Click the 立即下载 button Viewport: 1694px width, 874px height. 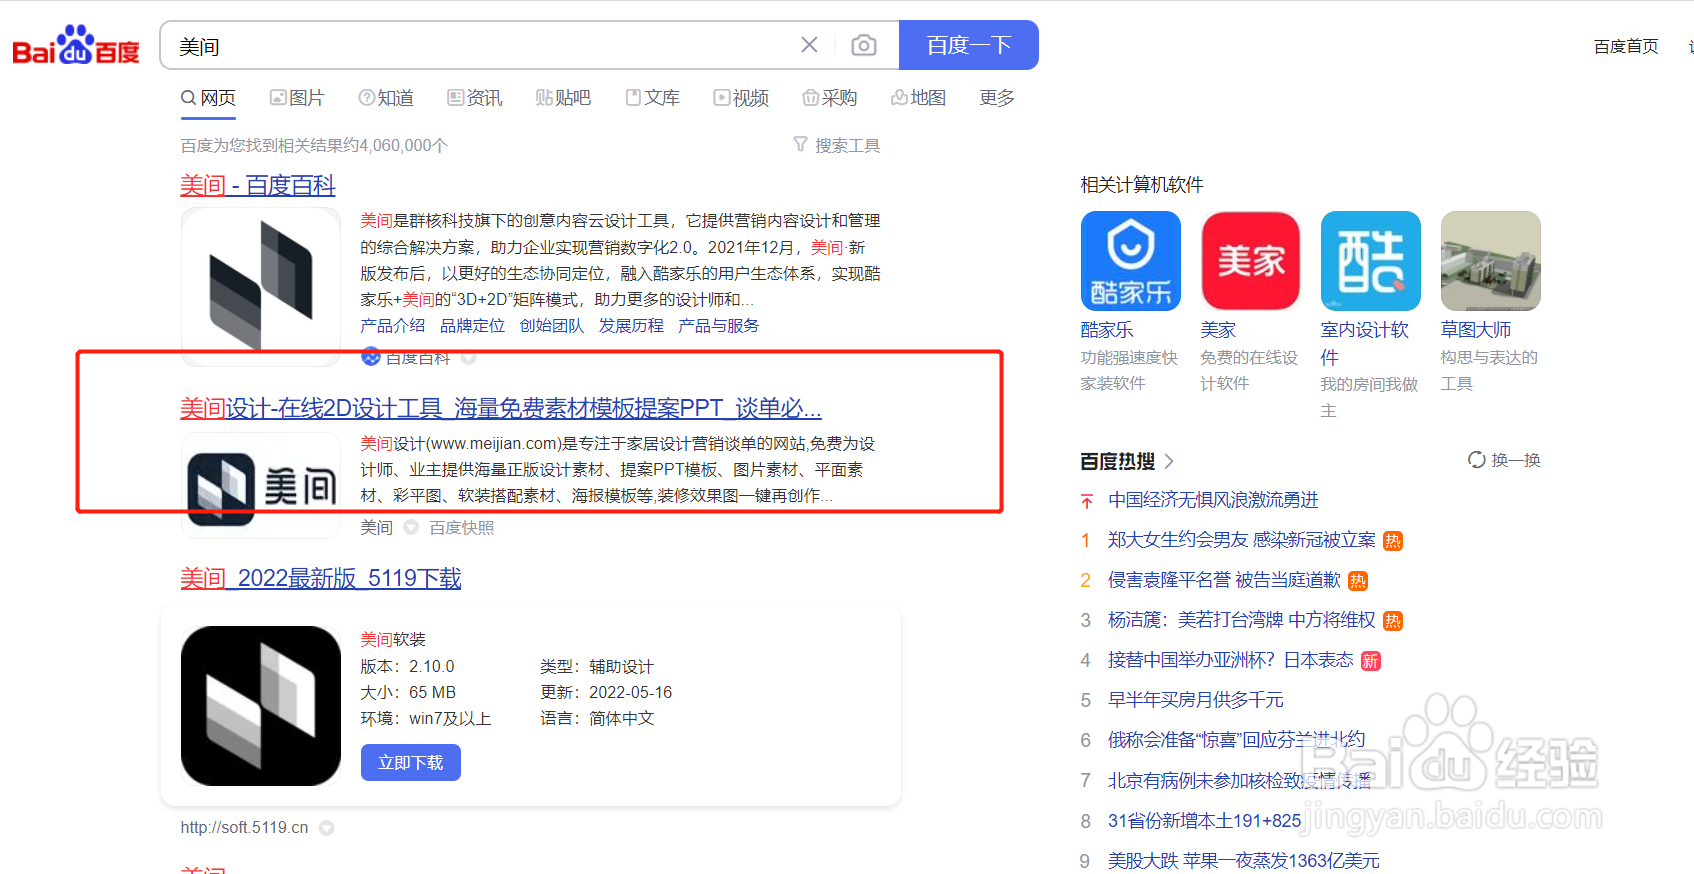[411, 763]
